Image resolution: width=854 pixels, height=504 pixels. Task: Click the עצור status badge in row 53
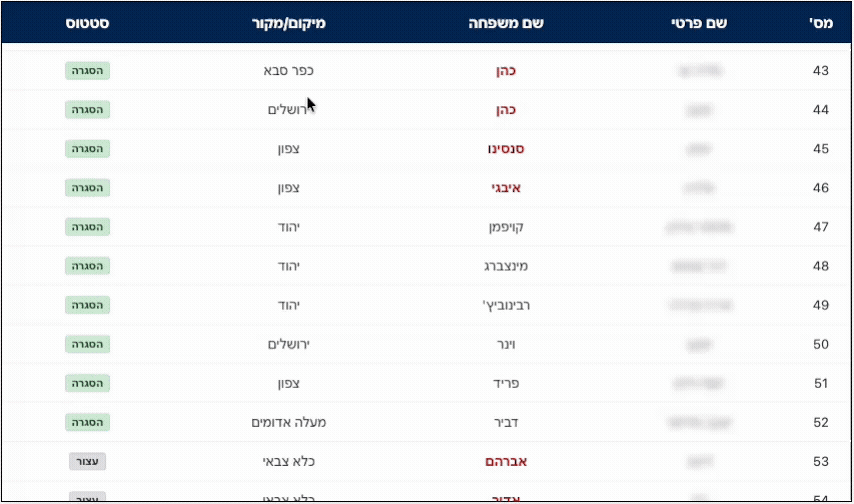coord(88,462)
